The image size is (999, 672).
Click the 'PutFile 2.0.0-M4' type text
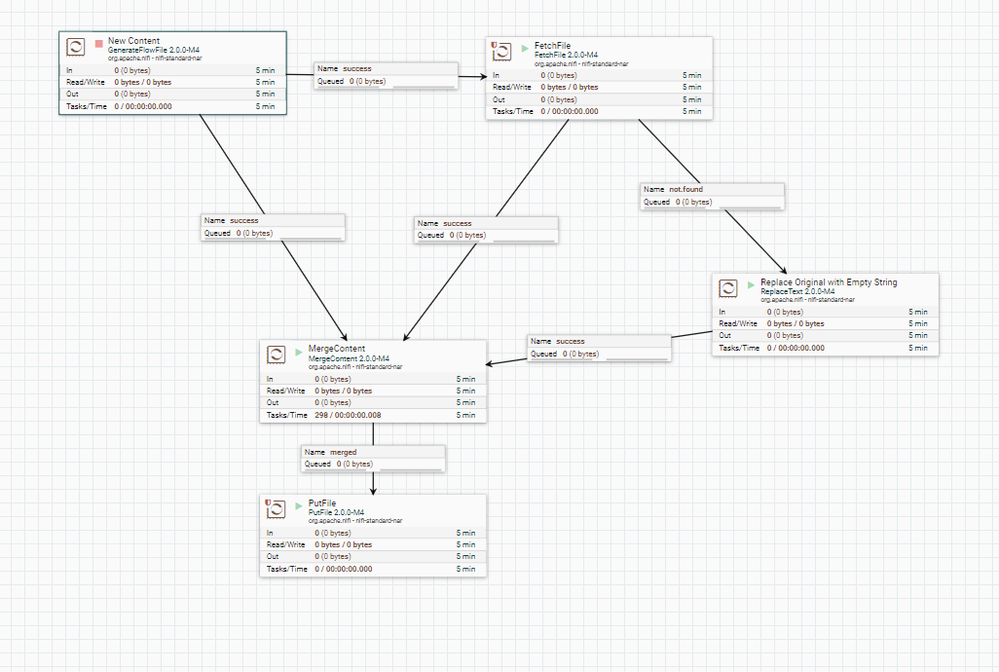(x=336, y=513)
